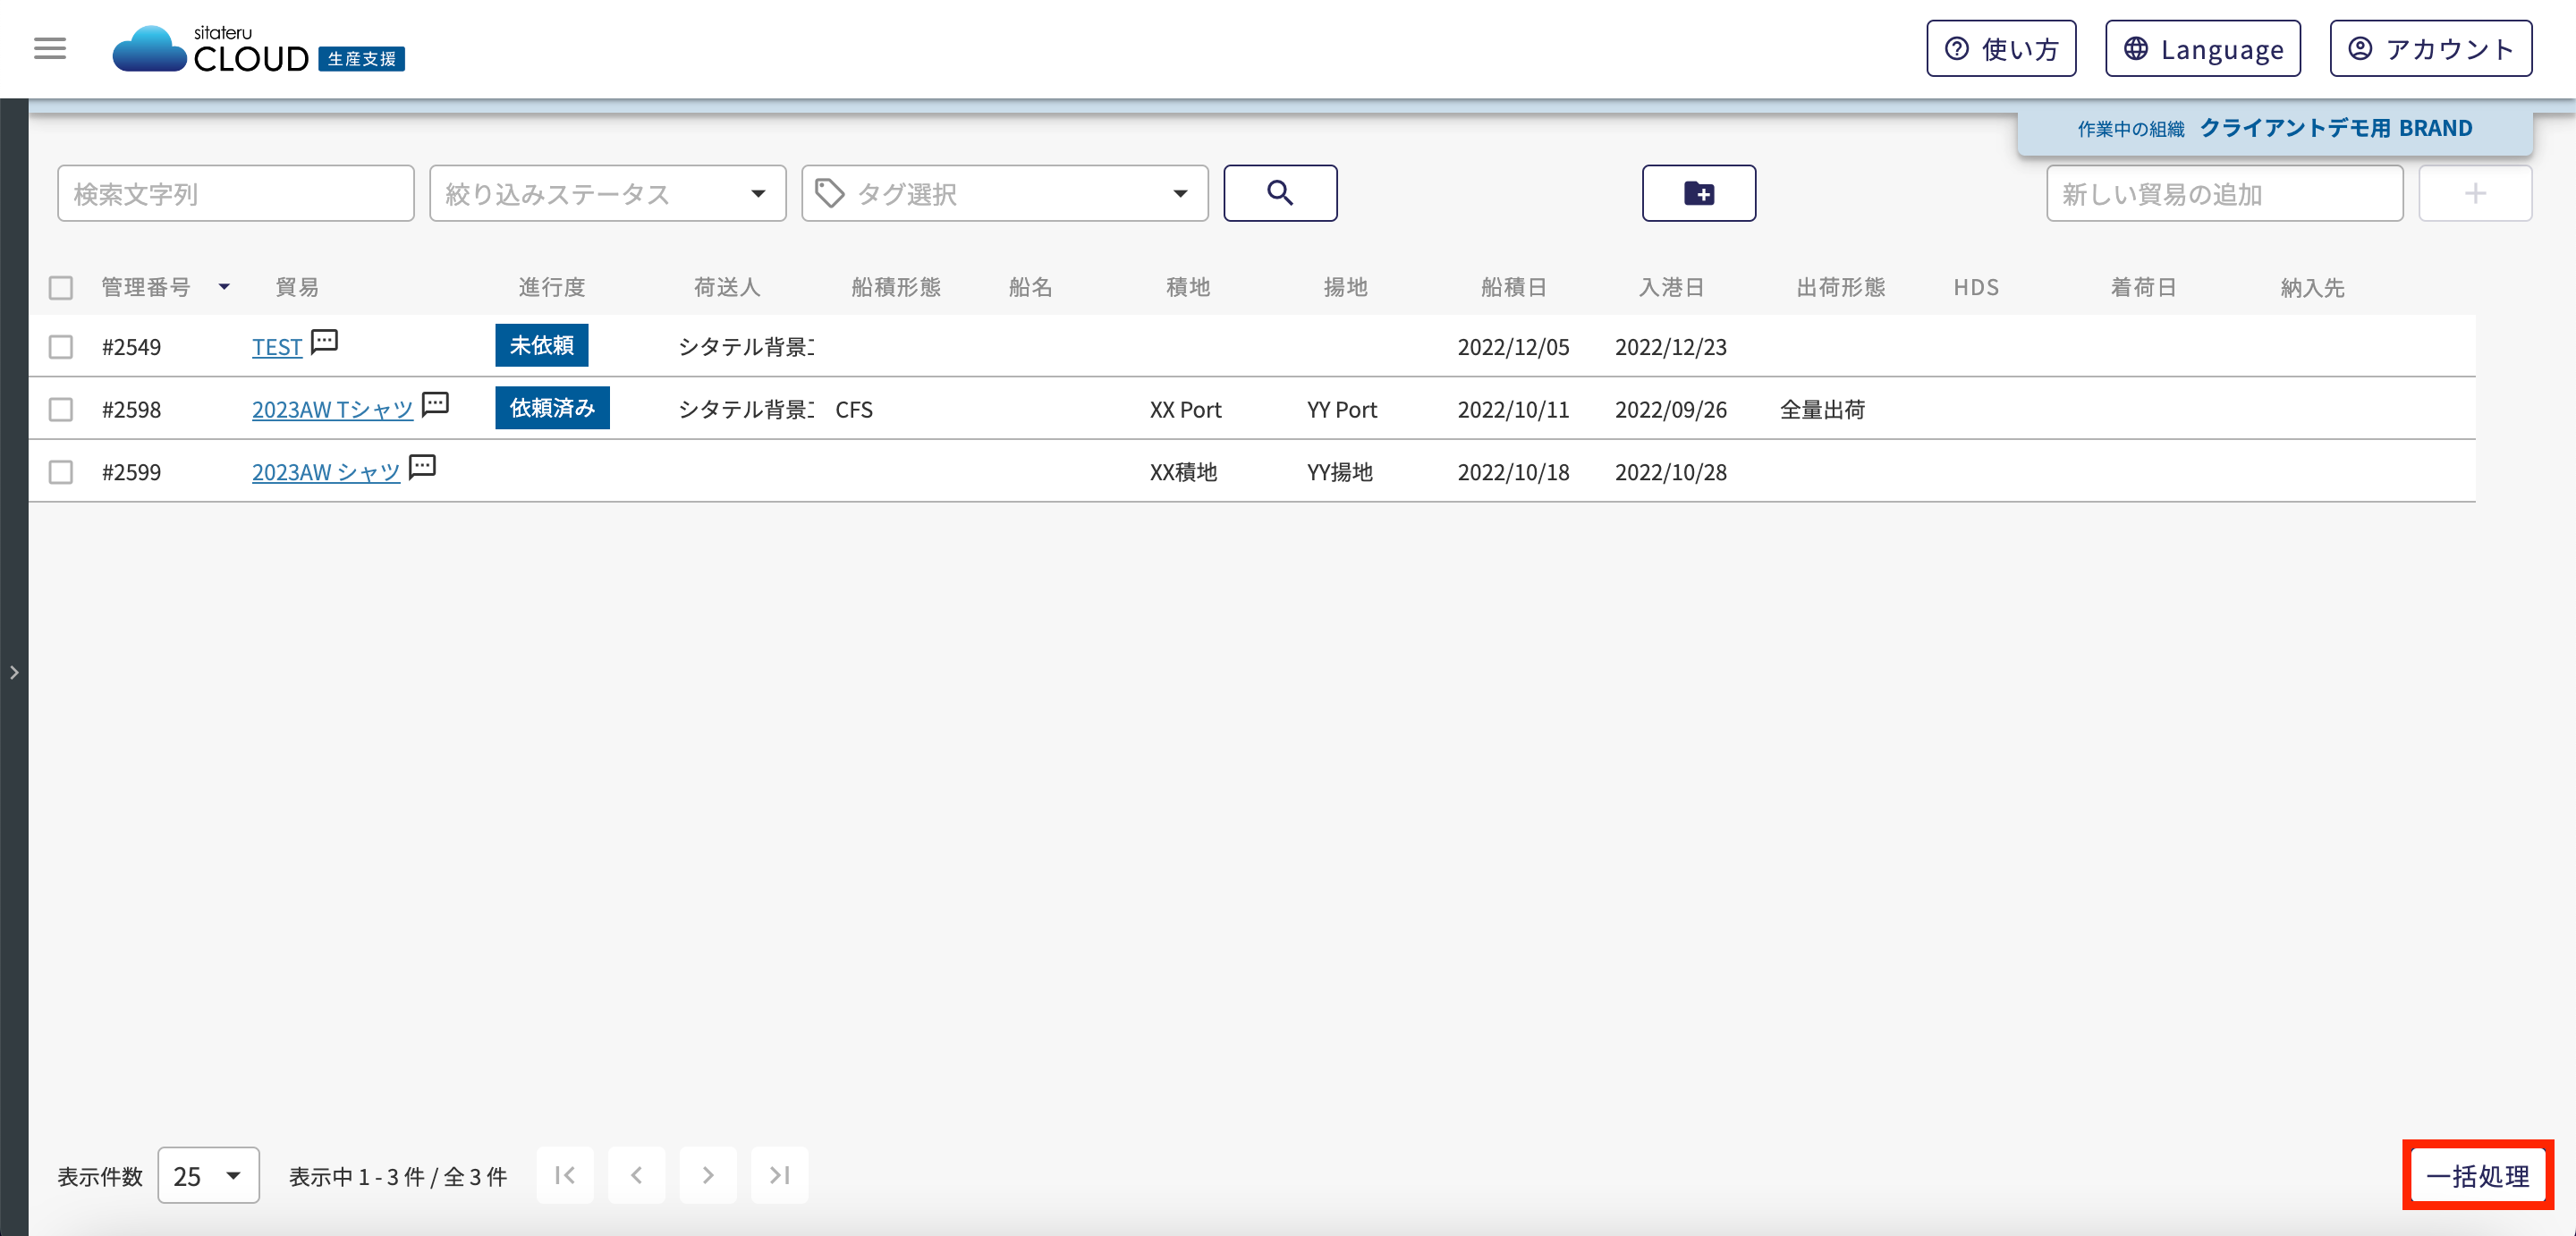The height and width of the screenshot is (1236, 2576).
Task: Toggle the select-all header checkbox
Action: click(x=61, y=288)
